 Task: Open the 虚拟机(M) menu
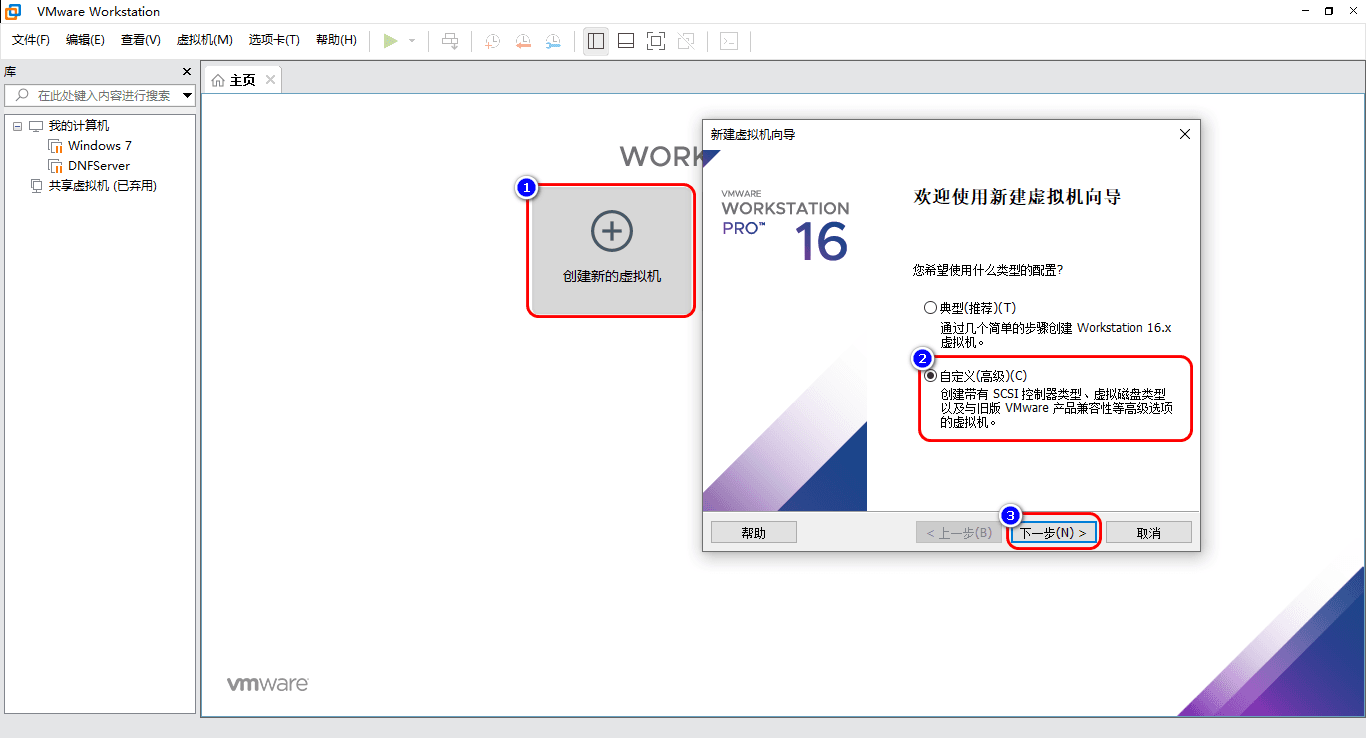205,40
